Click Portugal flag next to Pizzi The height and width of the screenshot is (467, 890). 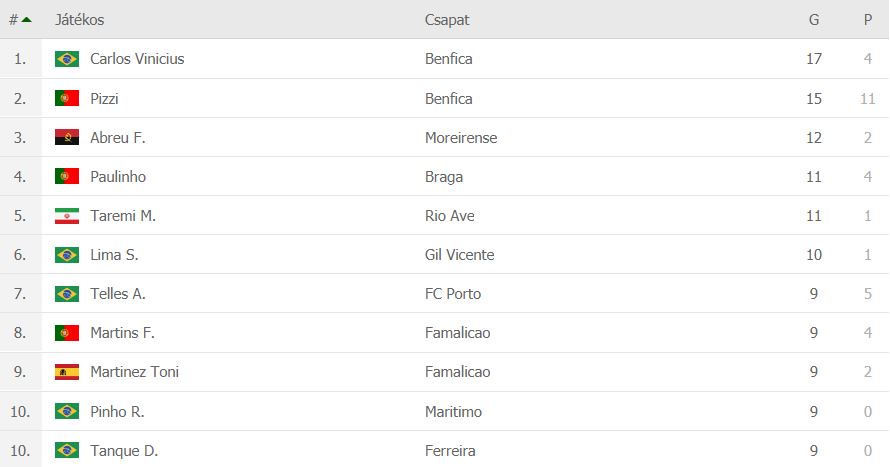67,98
